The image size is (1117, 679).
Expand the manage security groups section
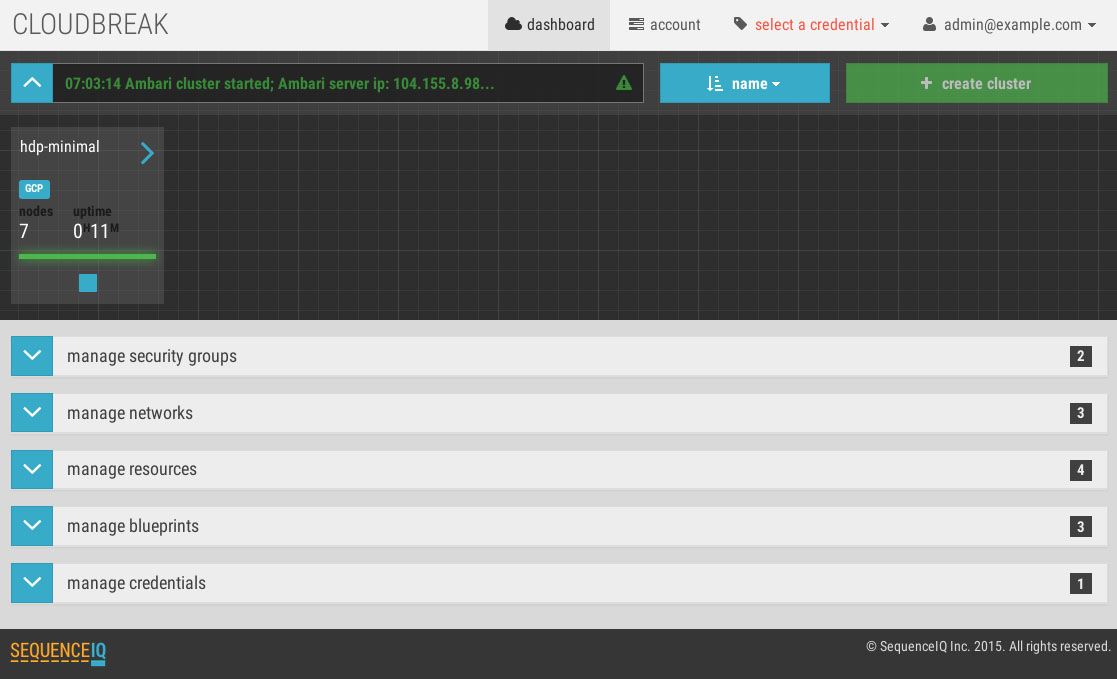pos(32,356)
